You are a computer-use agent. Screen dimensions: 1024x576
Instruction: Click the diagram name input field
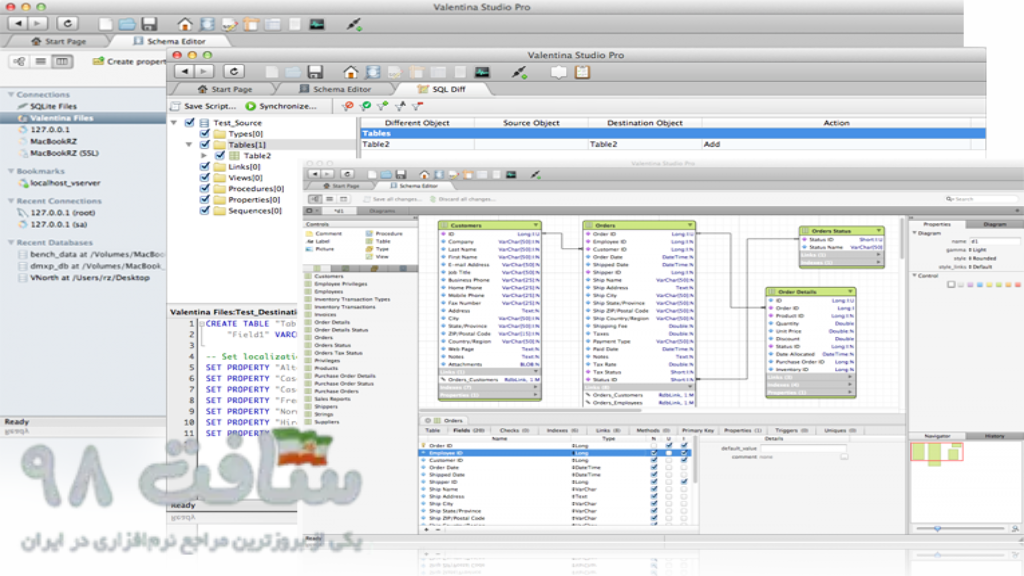point(995,241)
